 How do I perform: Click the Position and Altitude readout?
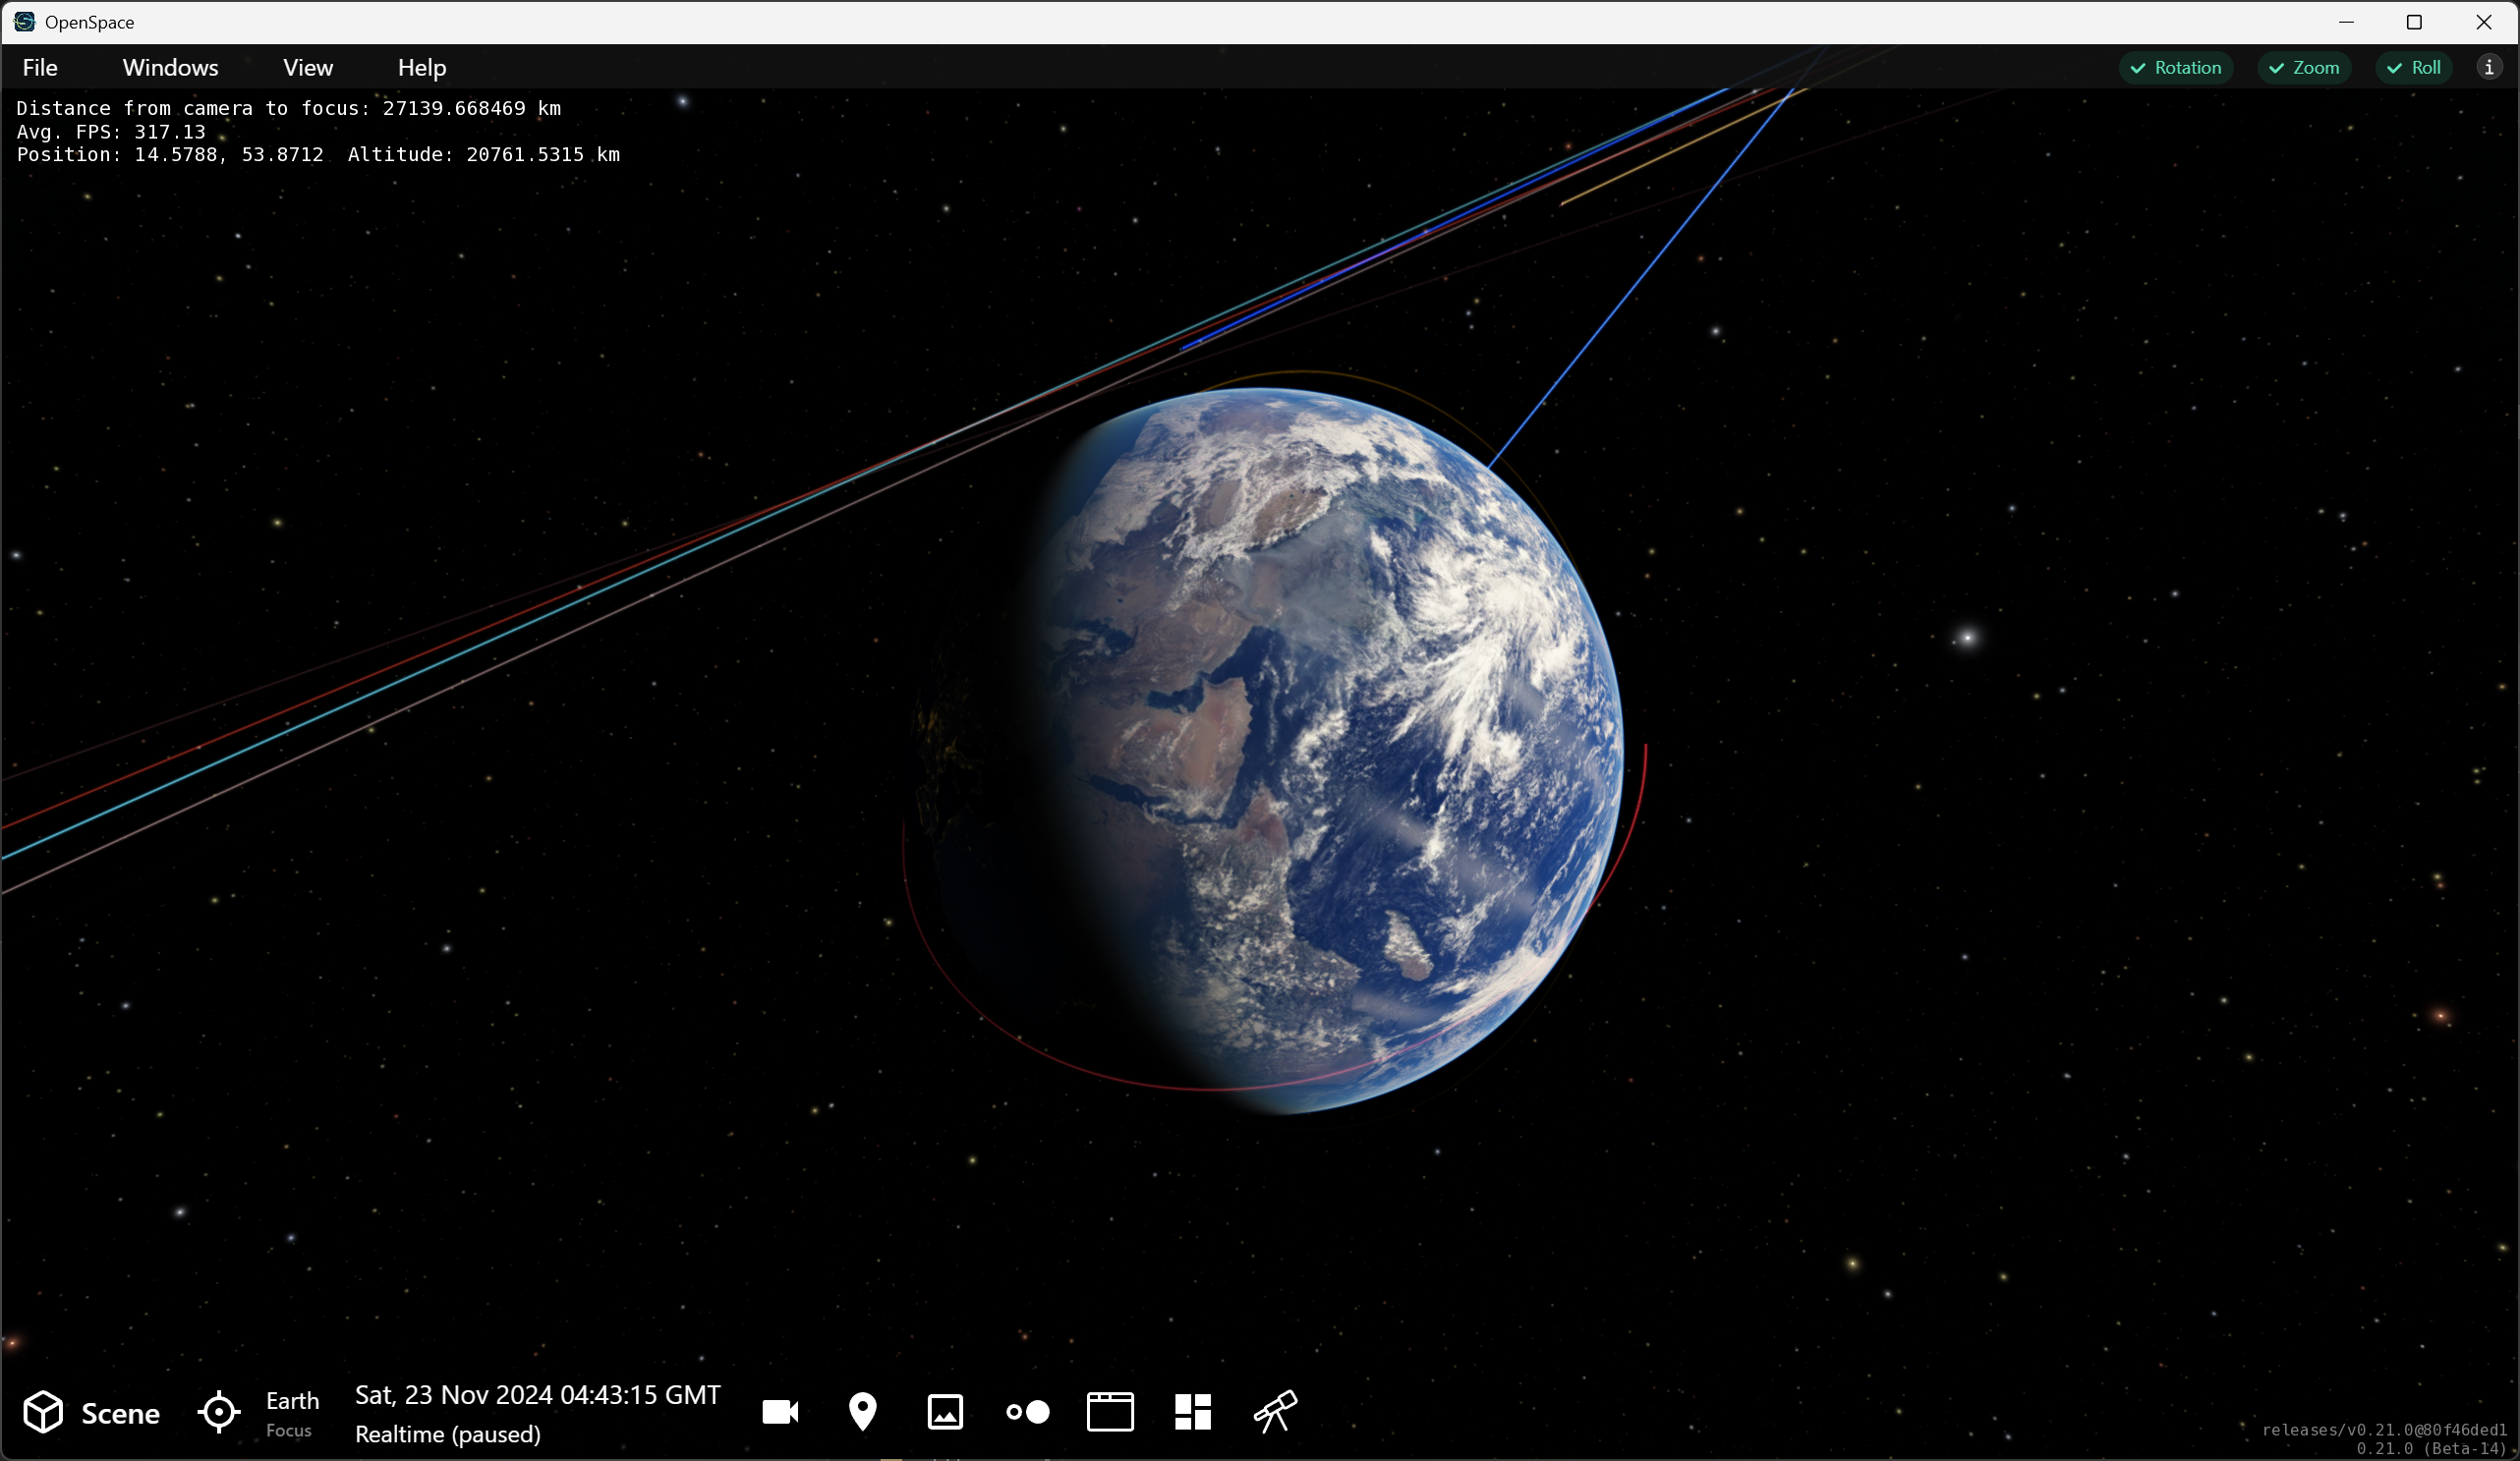click(x=318, y=154)
